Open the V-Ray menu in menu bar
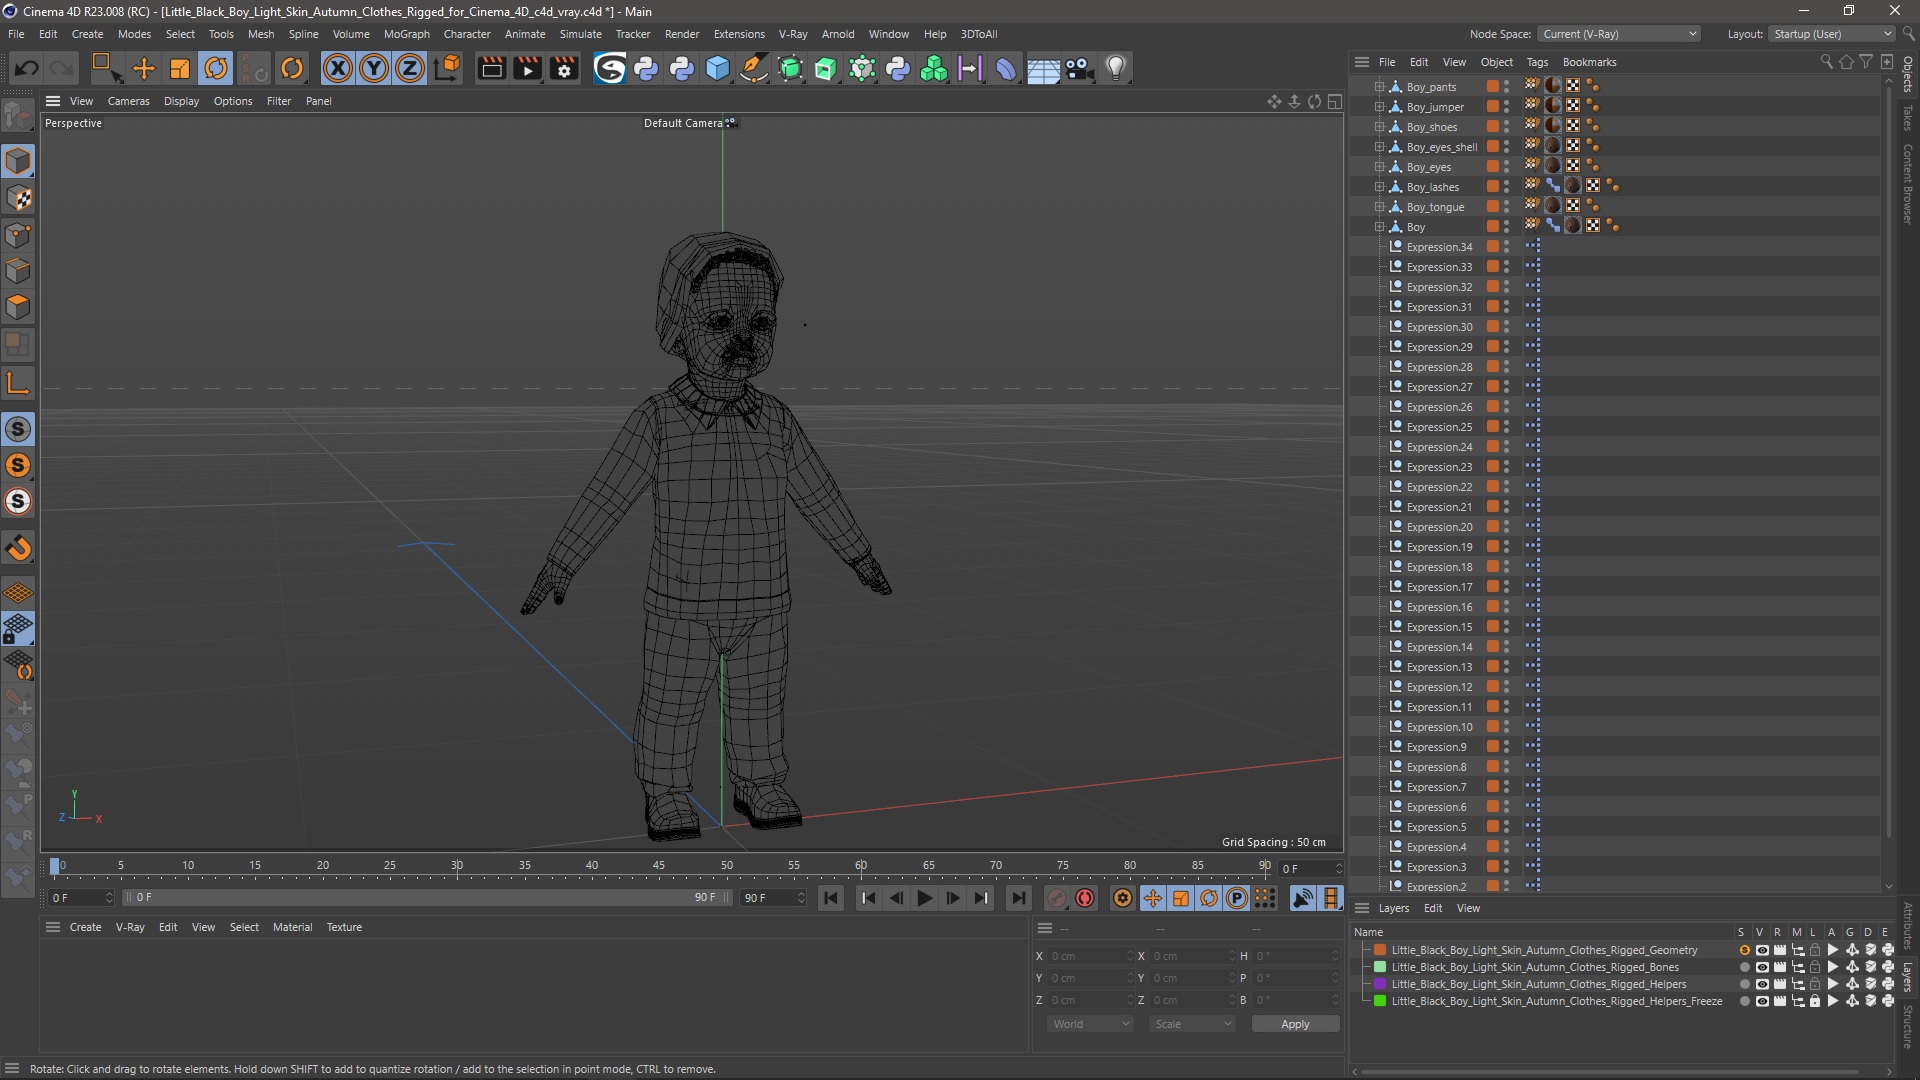The width and height of the screenshot is (1920, 1080). [x=793, y=34]
